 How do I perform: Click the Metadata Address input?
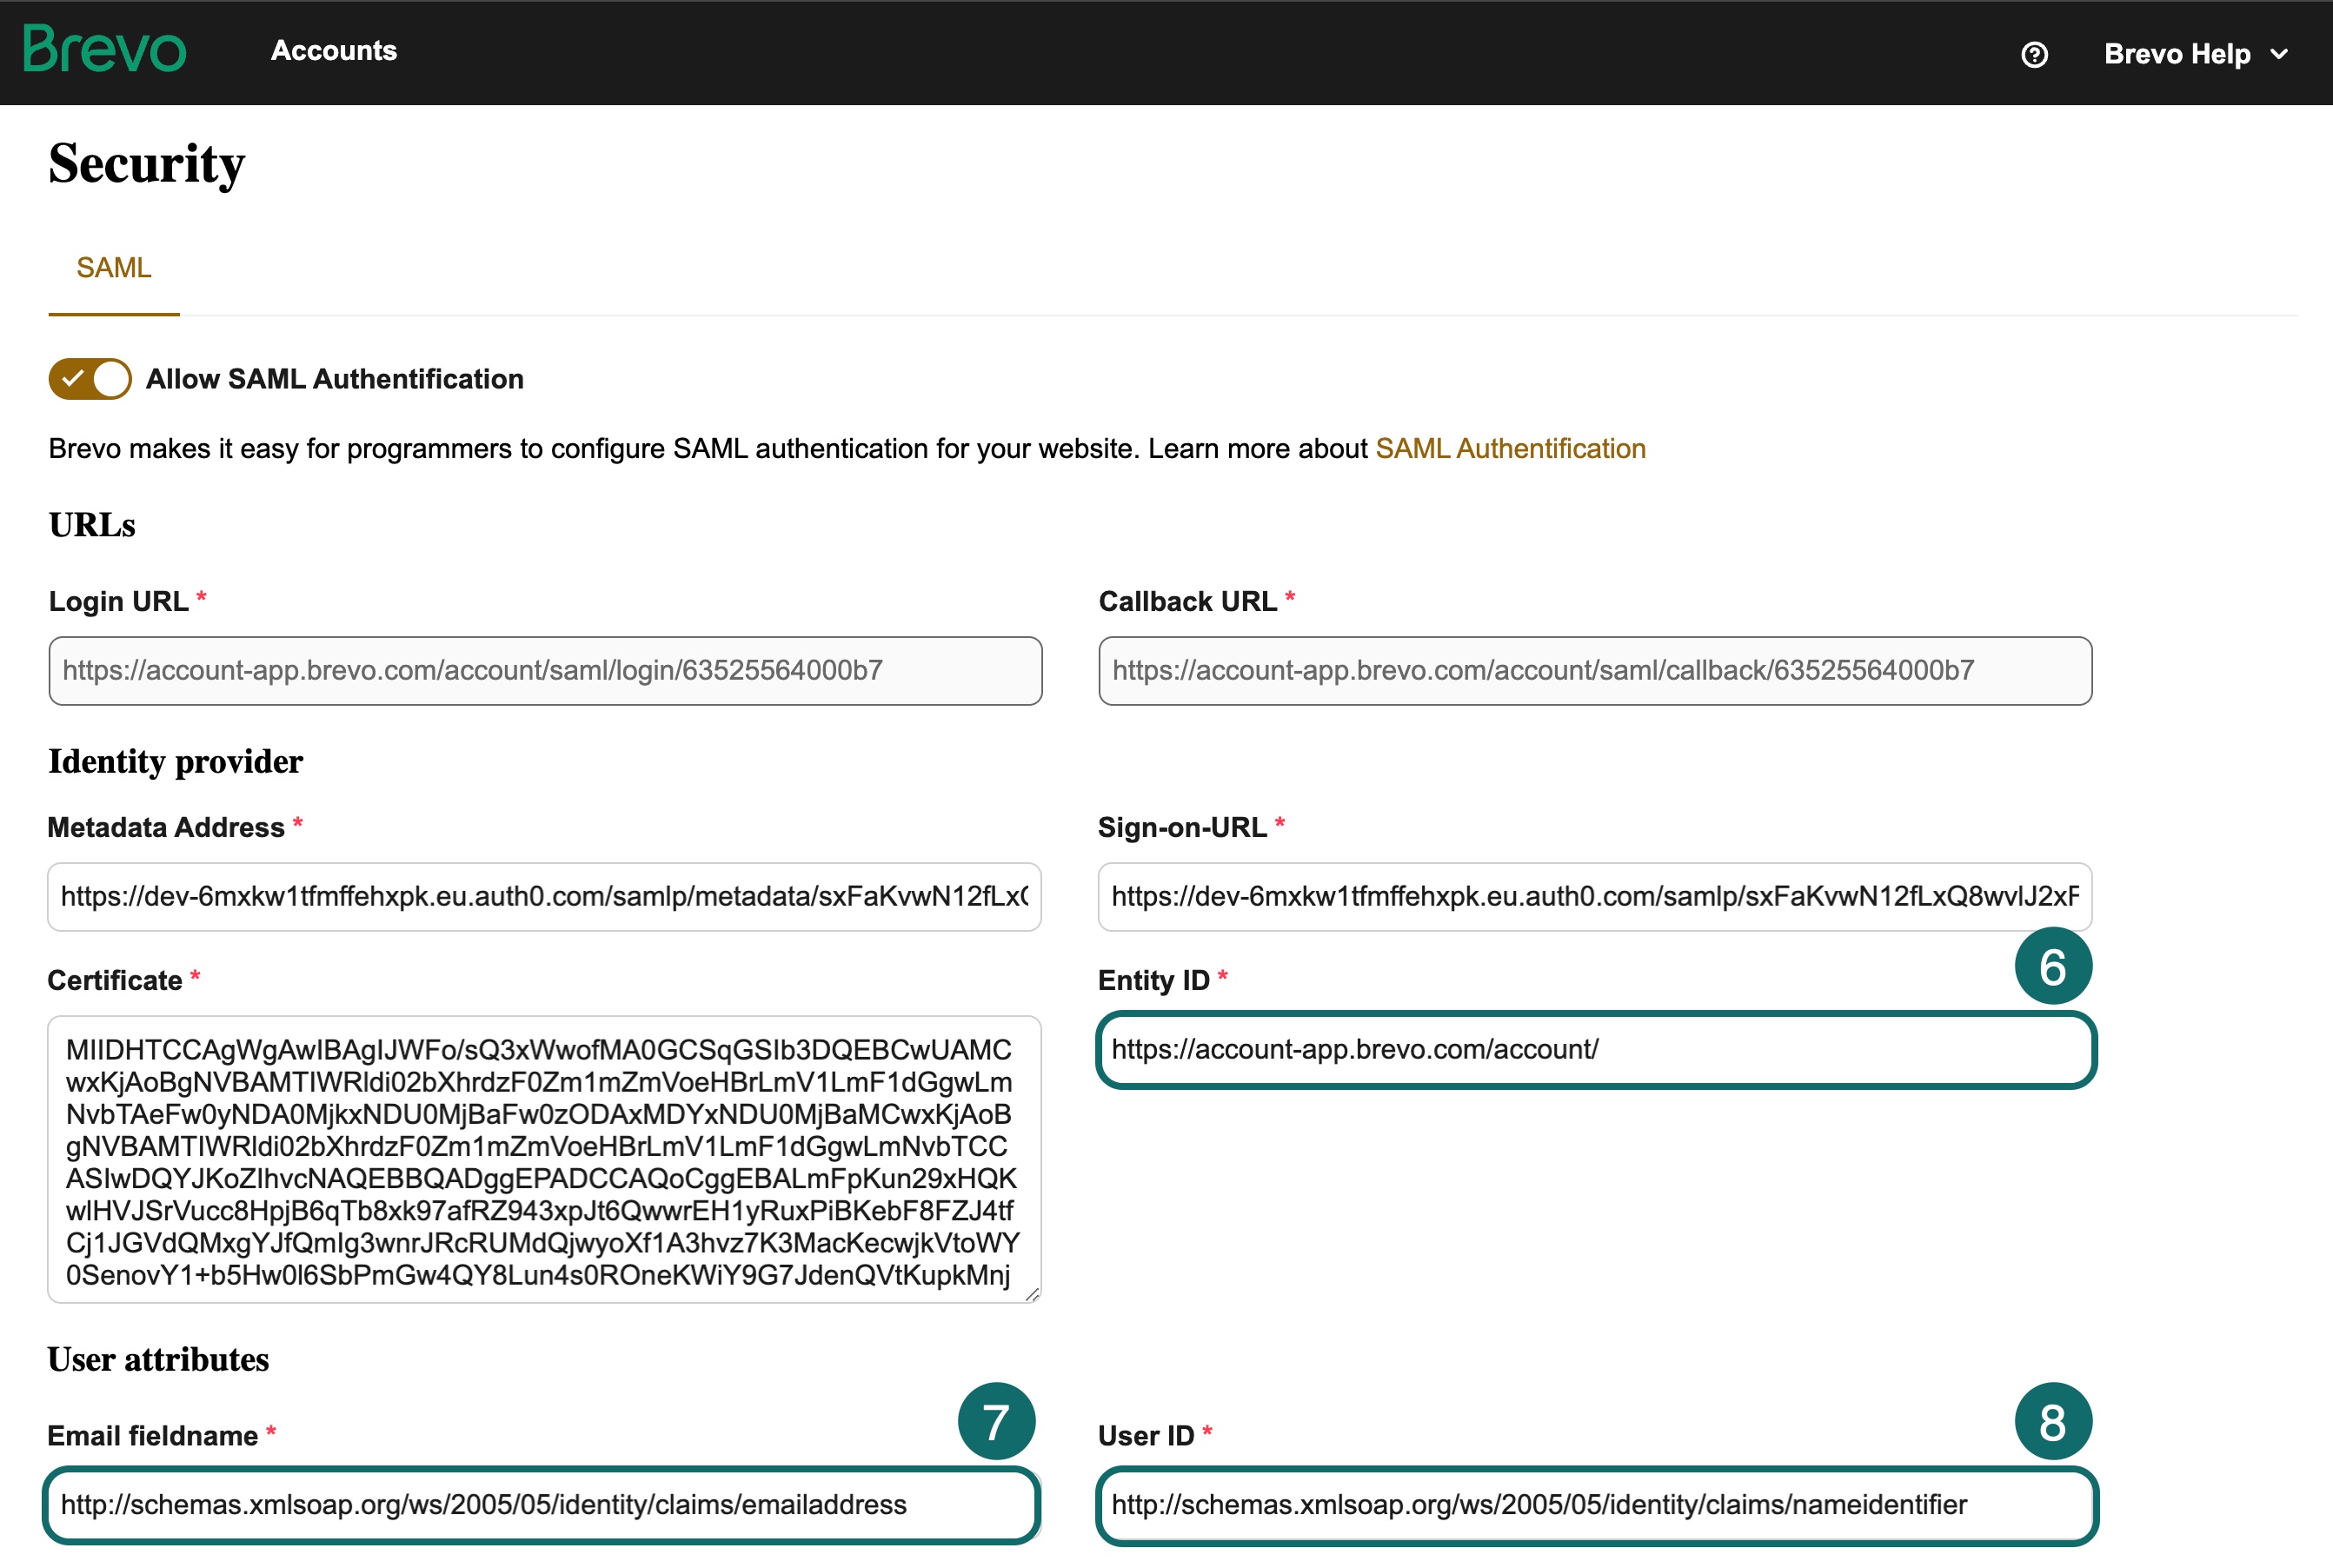coord(545,897)
